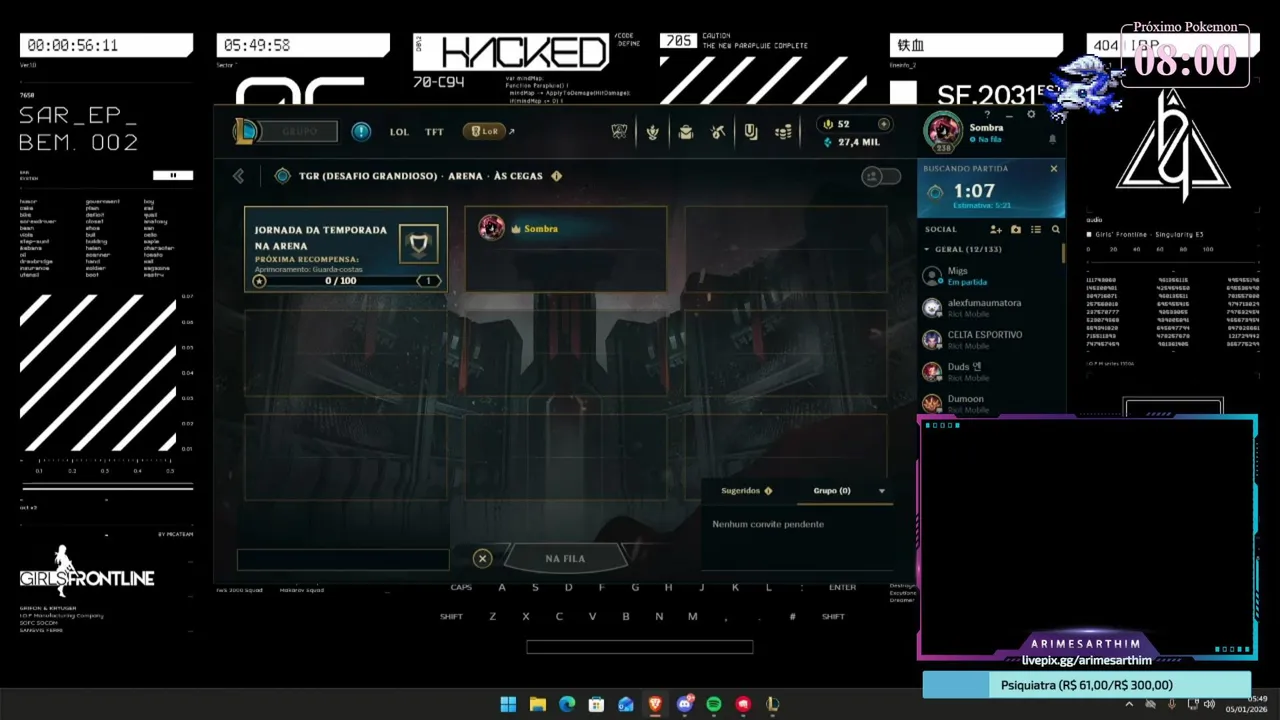Image resolution: width=1280 pixels, height=720 pixels.
Task: Open client settings gear icon
Action: click(1031, 114)
